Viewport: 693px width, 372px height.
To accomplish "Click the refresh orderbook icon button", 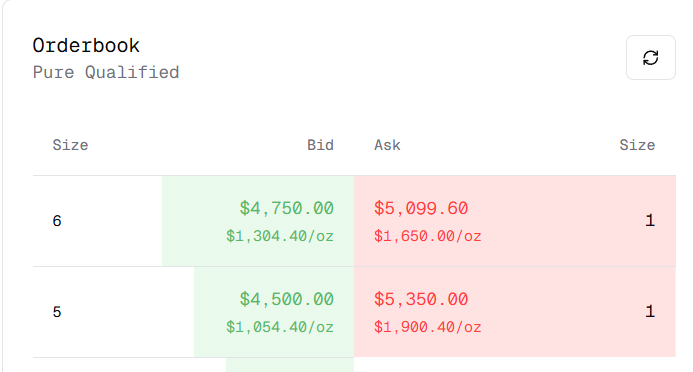I will click(651, 58).
